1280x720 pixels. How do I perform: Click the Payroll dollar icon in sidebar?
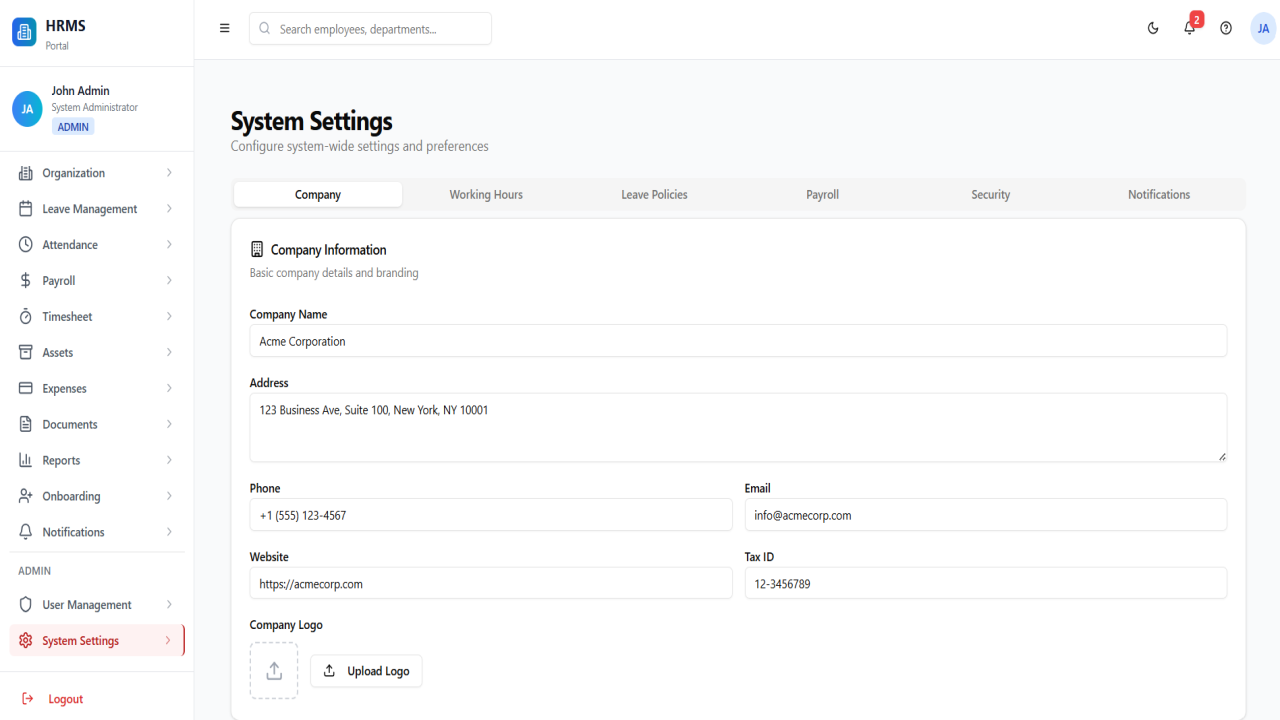coord(26,281)
